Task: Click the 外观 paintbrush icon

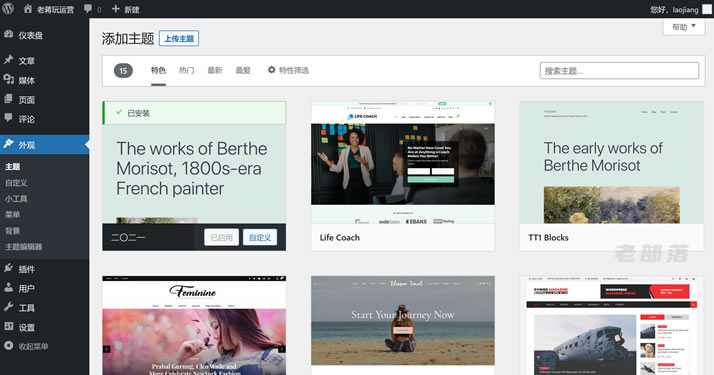Action: [x=9, y=144]
